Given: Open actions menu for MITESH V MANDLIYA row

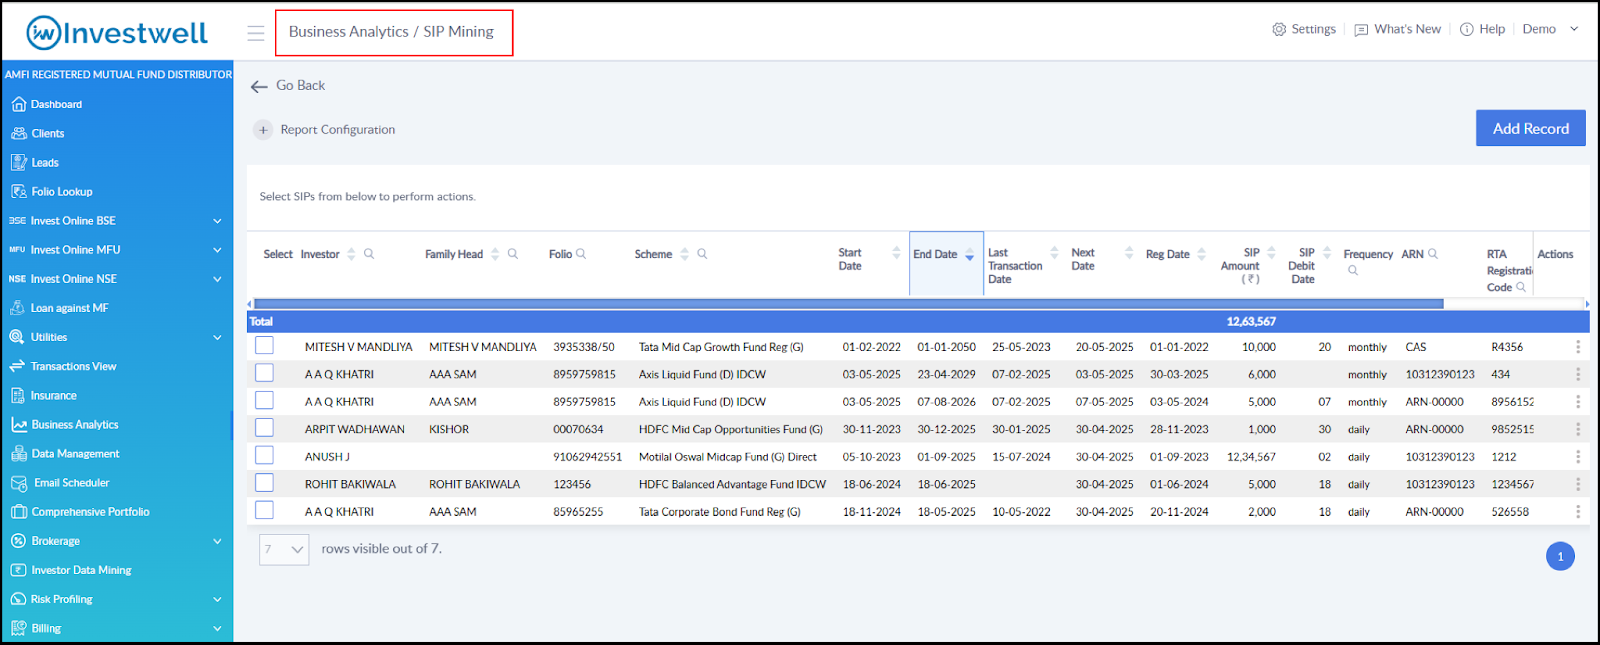Looking at the screenshot, I should pyautogui.click(x=1578, y=347).
